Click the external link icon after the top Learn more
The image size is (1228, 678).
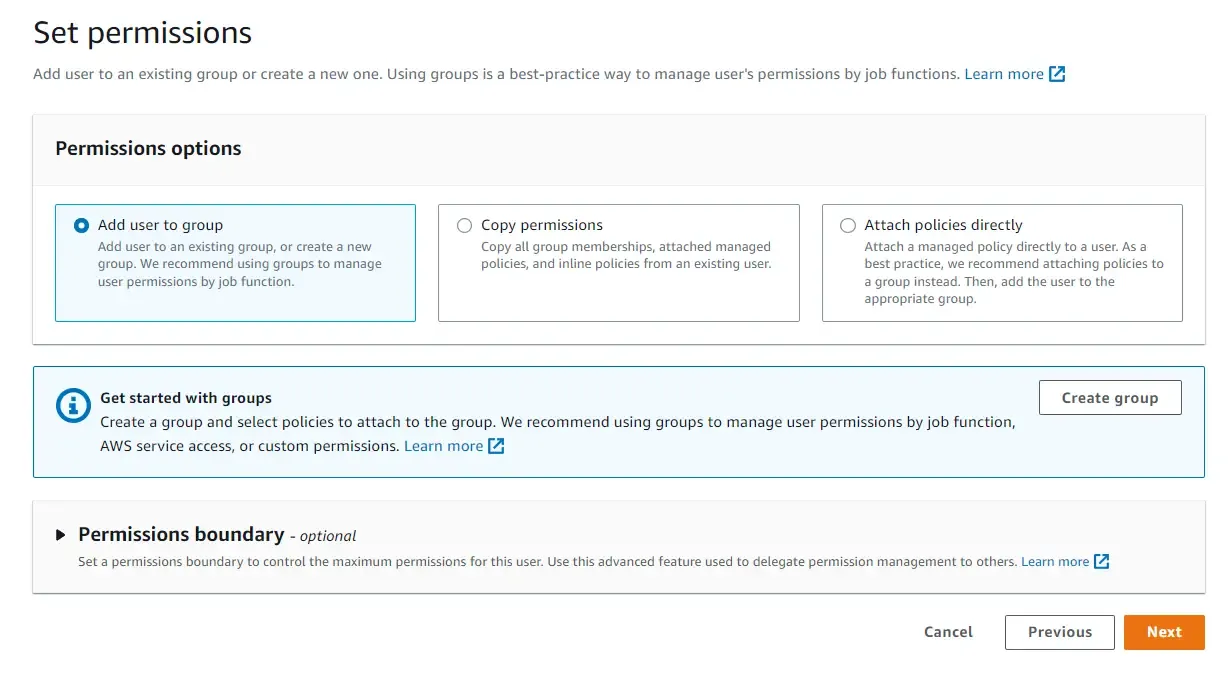coord(1059,73)
